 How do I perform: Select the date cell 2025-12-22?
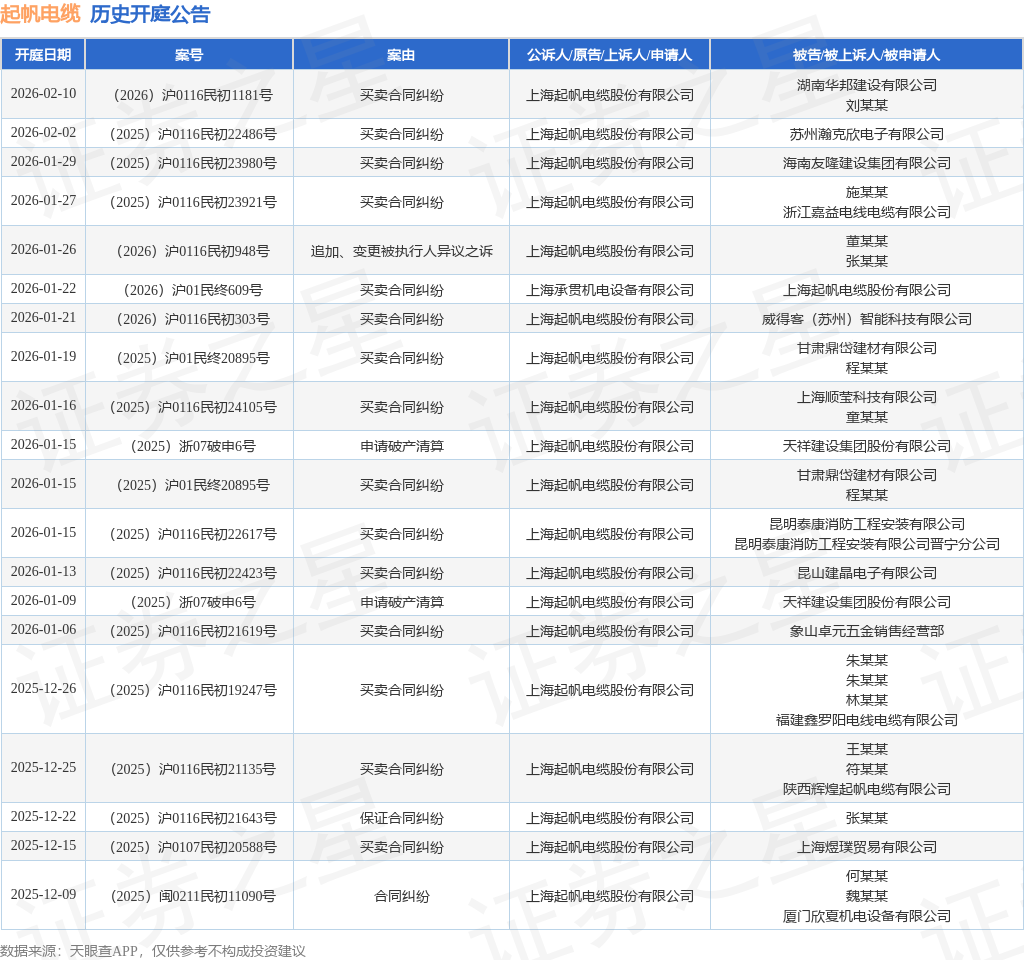coord(43,816)
